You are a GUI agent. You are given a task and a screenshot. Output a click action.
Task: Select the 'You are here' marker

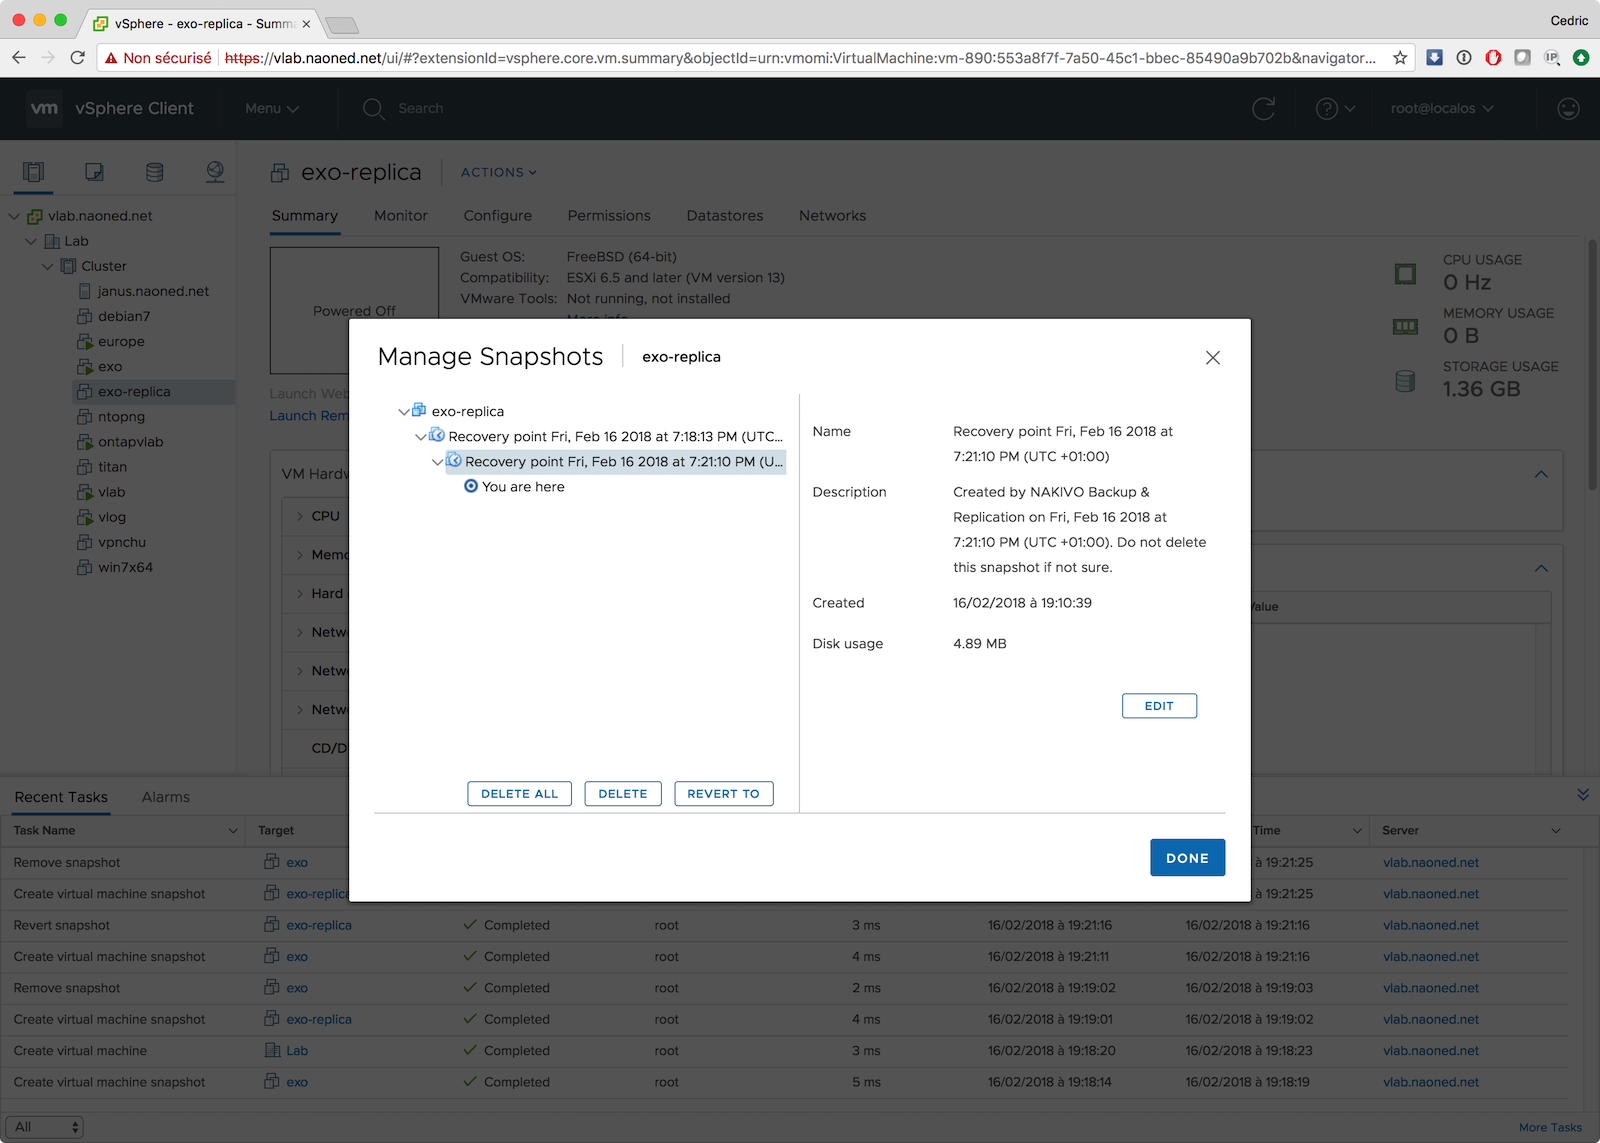[x=522, y=487]
